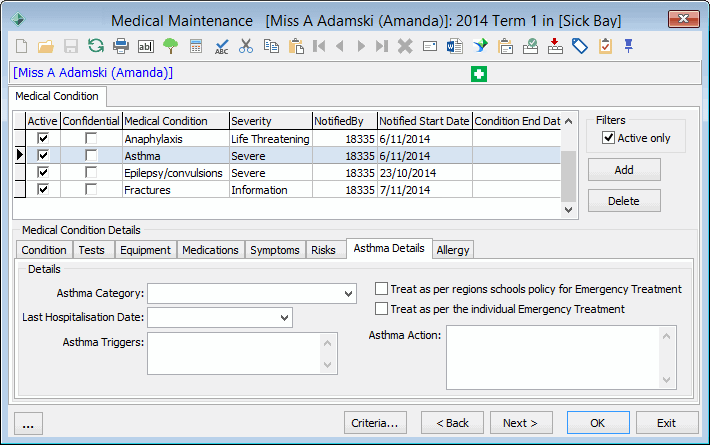This screenshot has height=445, width=710.
Task: Click the ellipsis '...' button
Action: pyautogui.click(x=28, y=423)
